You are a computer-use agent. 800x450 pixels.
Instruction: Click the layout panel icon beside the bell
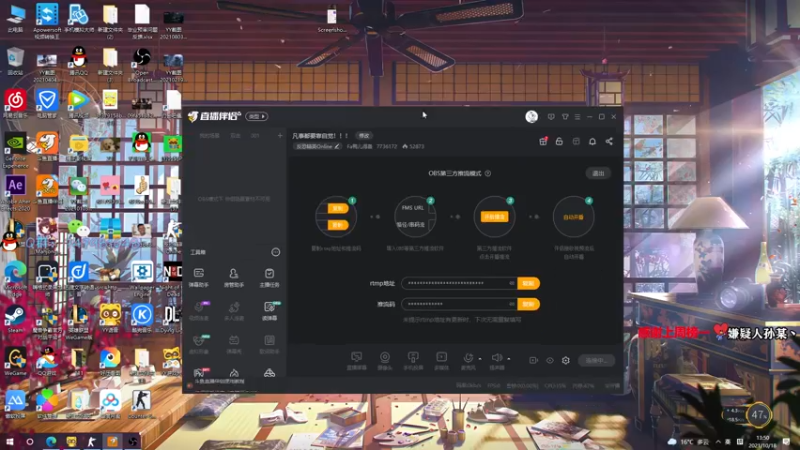point(576,141)
